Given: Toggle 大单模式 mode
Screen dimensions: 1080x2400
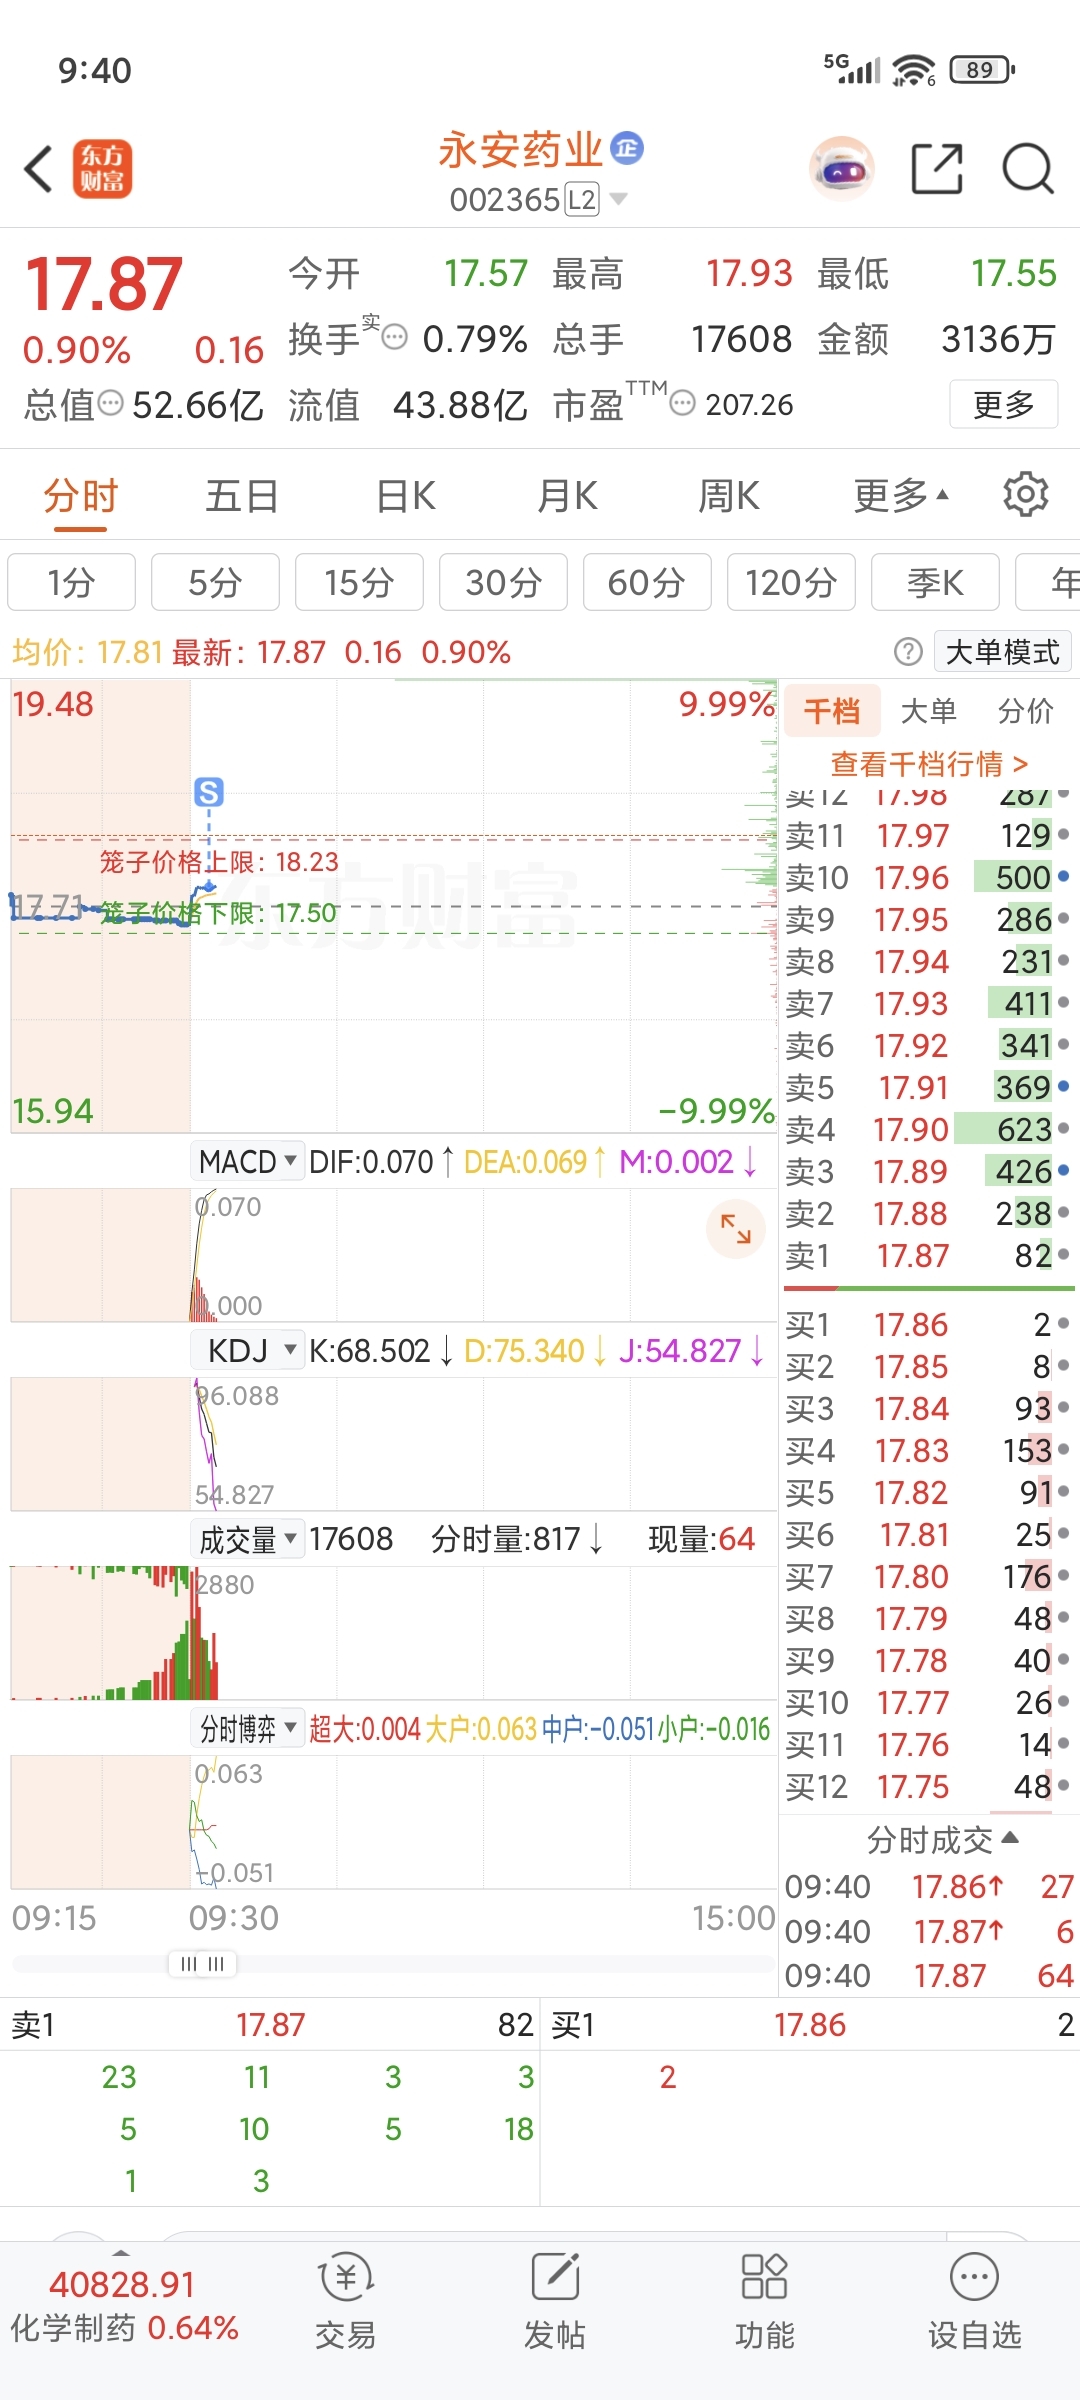Looking at the screenshot, I should (1002, 652).
